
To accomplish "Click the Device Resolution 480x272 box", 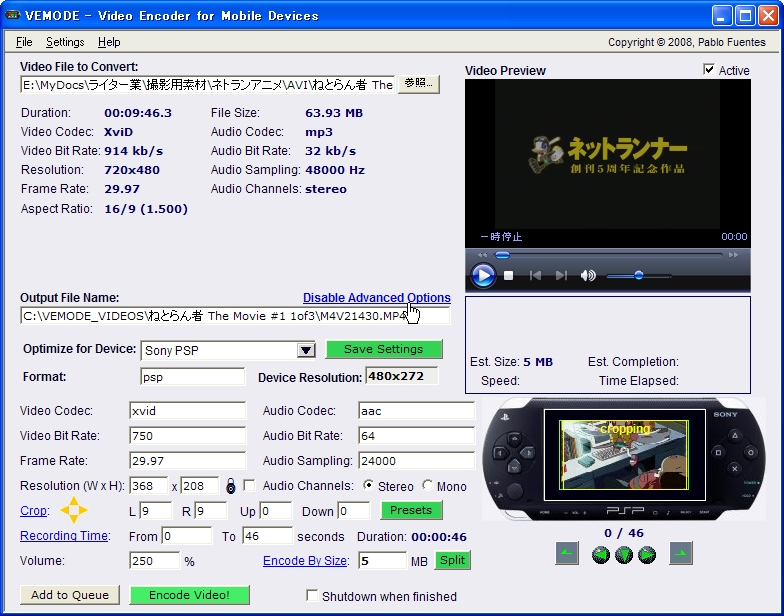I will pyautogui.click(x=402, y=376).
